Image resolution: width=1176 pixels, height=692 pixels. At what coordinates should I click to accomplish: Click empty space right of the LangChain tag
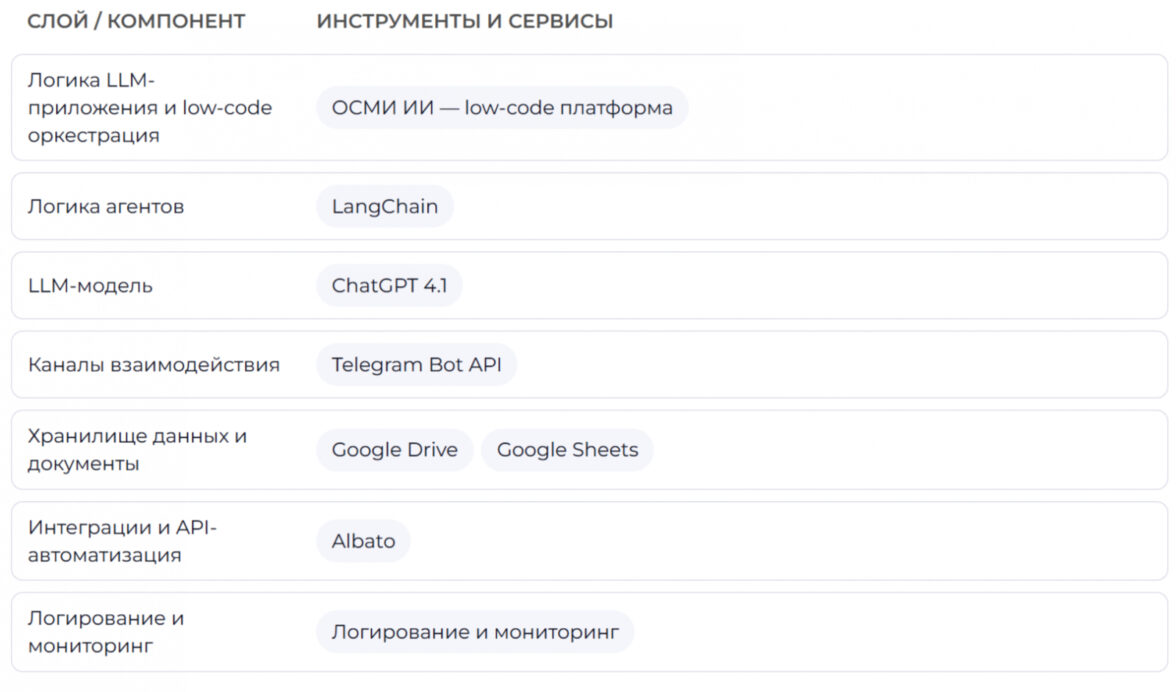(800, 207)
